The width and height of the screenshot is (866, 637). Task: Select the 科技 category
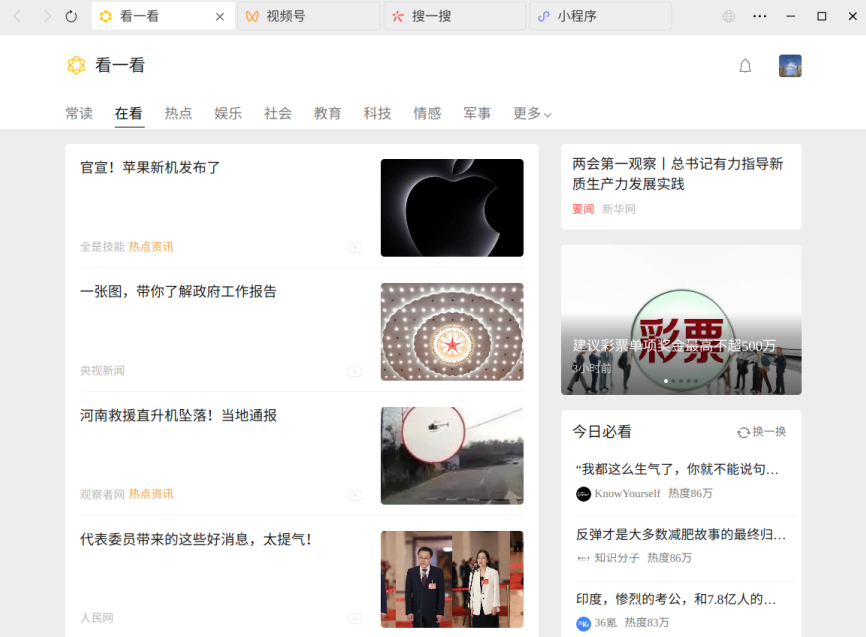tap(377, 114)
